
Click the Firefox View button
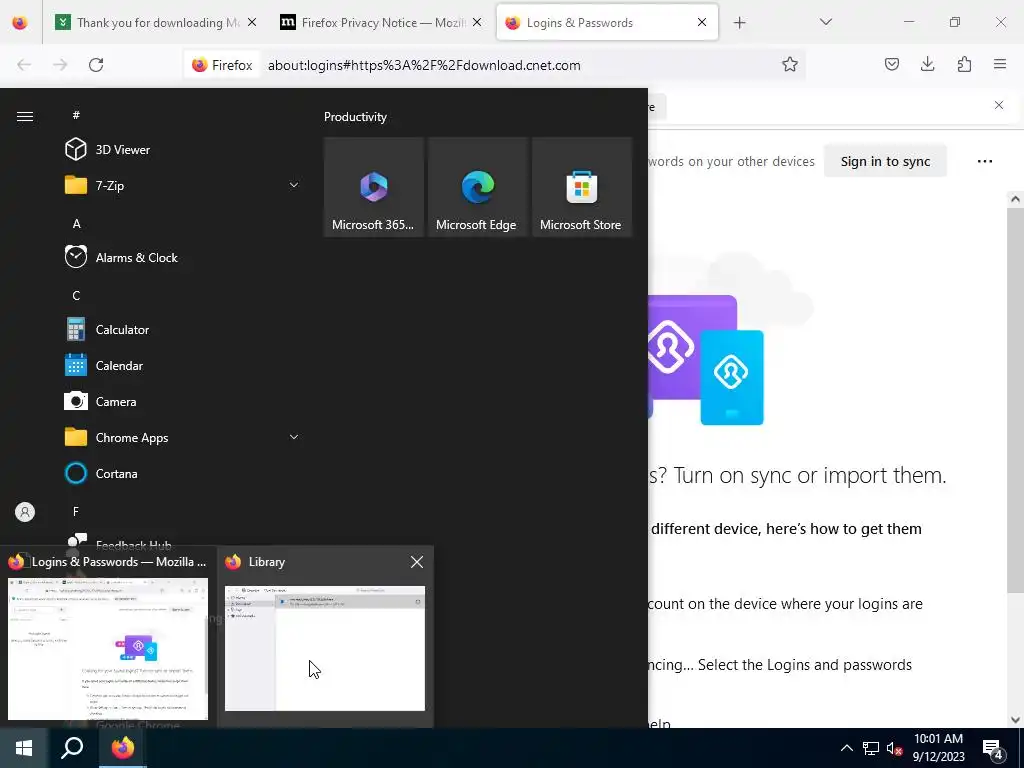[x=20, y=23]
